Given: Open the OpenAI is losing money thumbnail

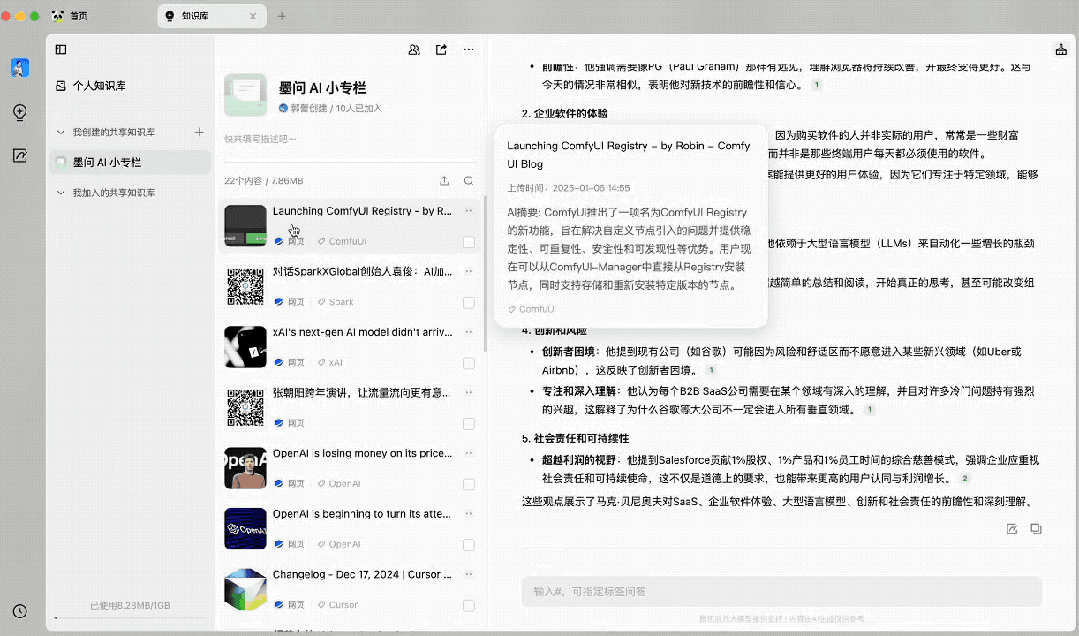Looking at the screenshot, I should [245, 468].
